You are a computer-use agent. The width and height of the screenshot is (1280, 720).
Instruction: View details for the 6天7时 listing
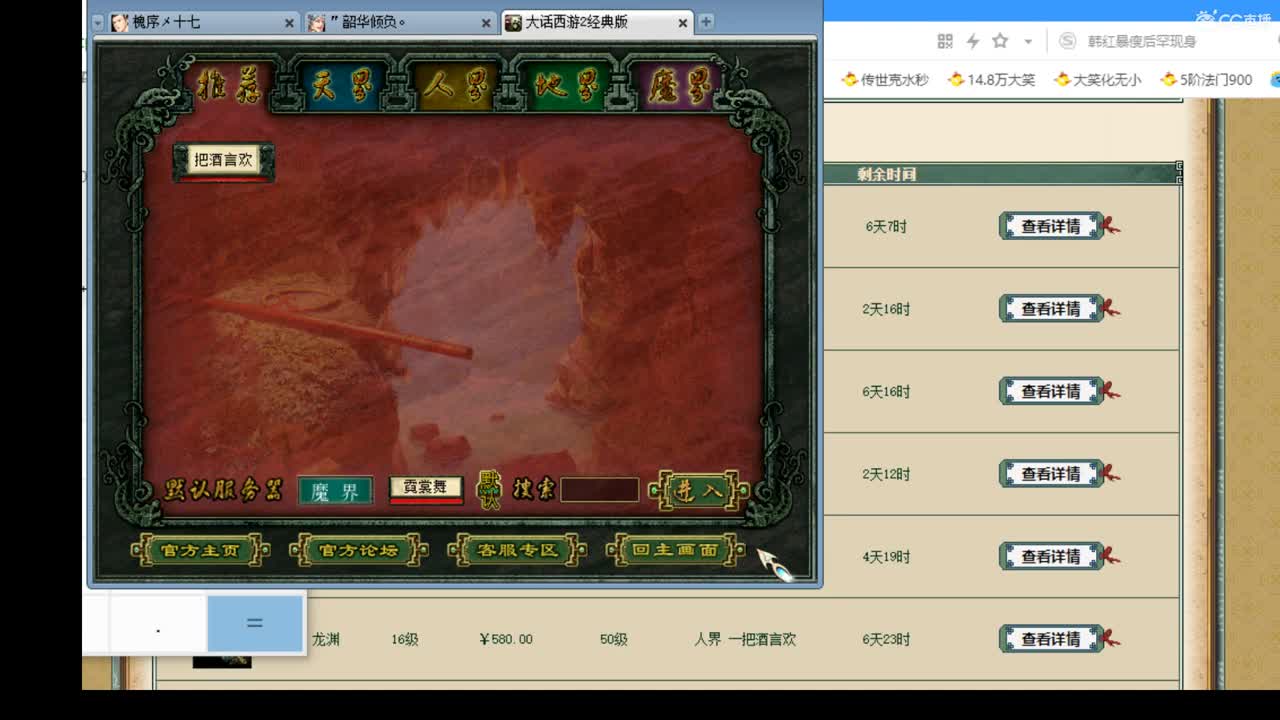point(1051,226)
